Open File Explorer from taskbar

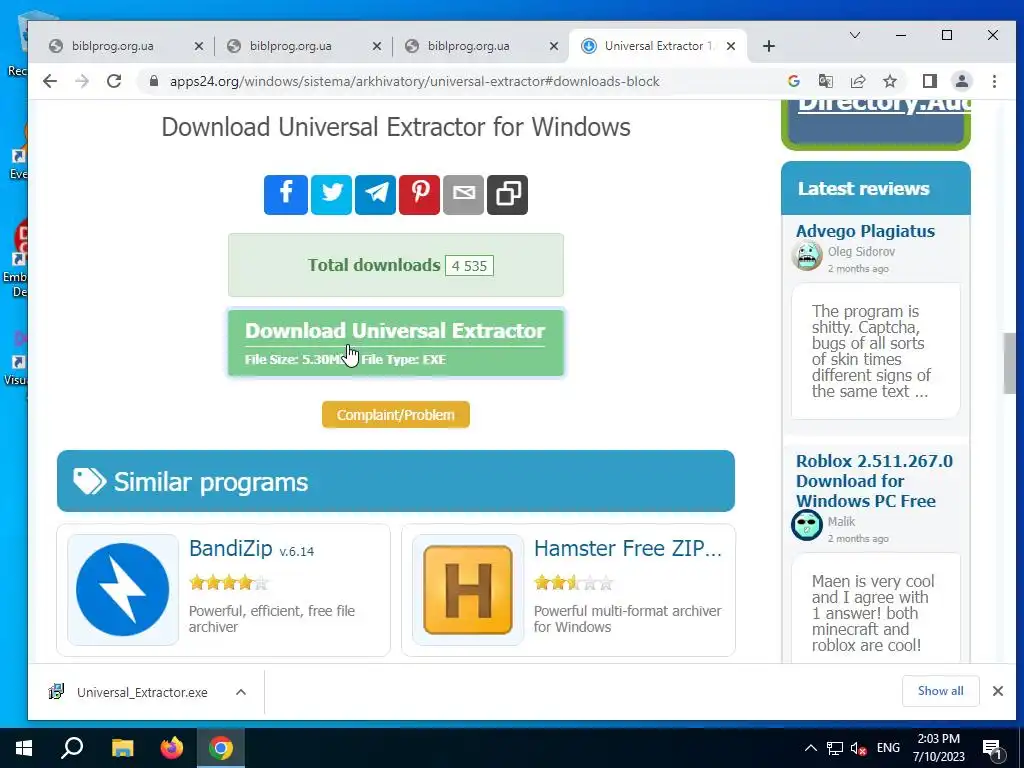(x=122, y=748)
